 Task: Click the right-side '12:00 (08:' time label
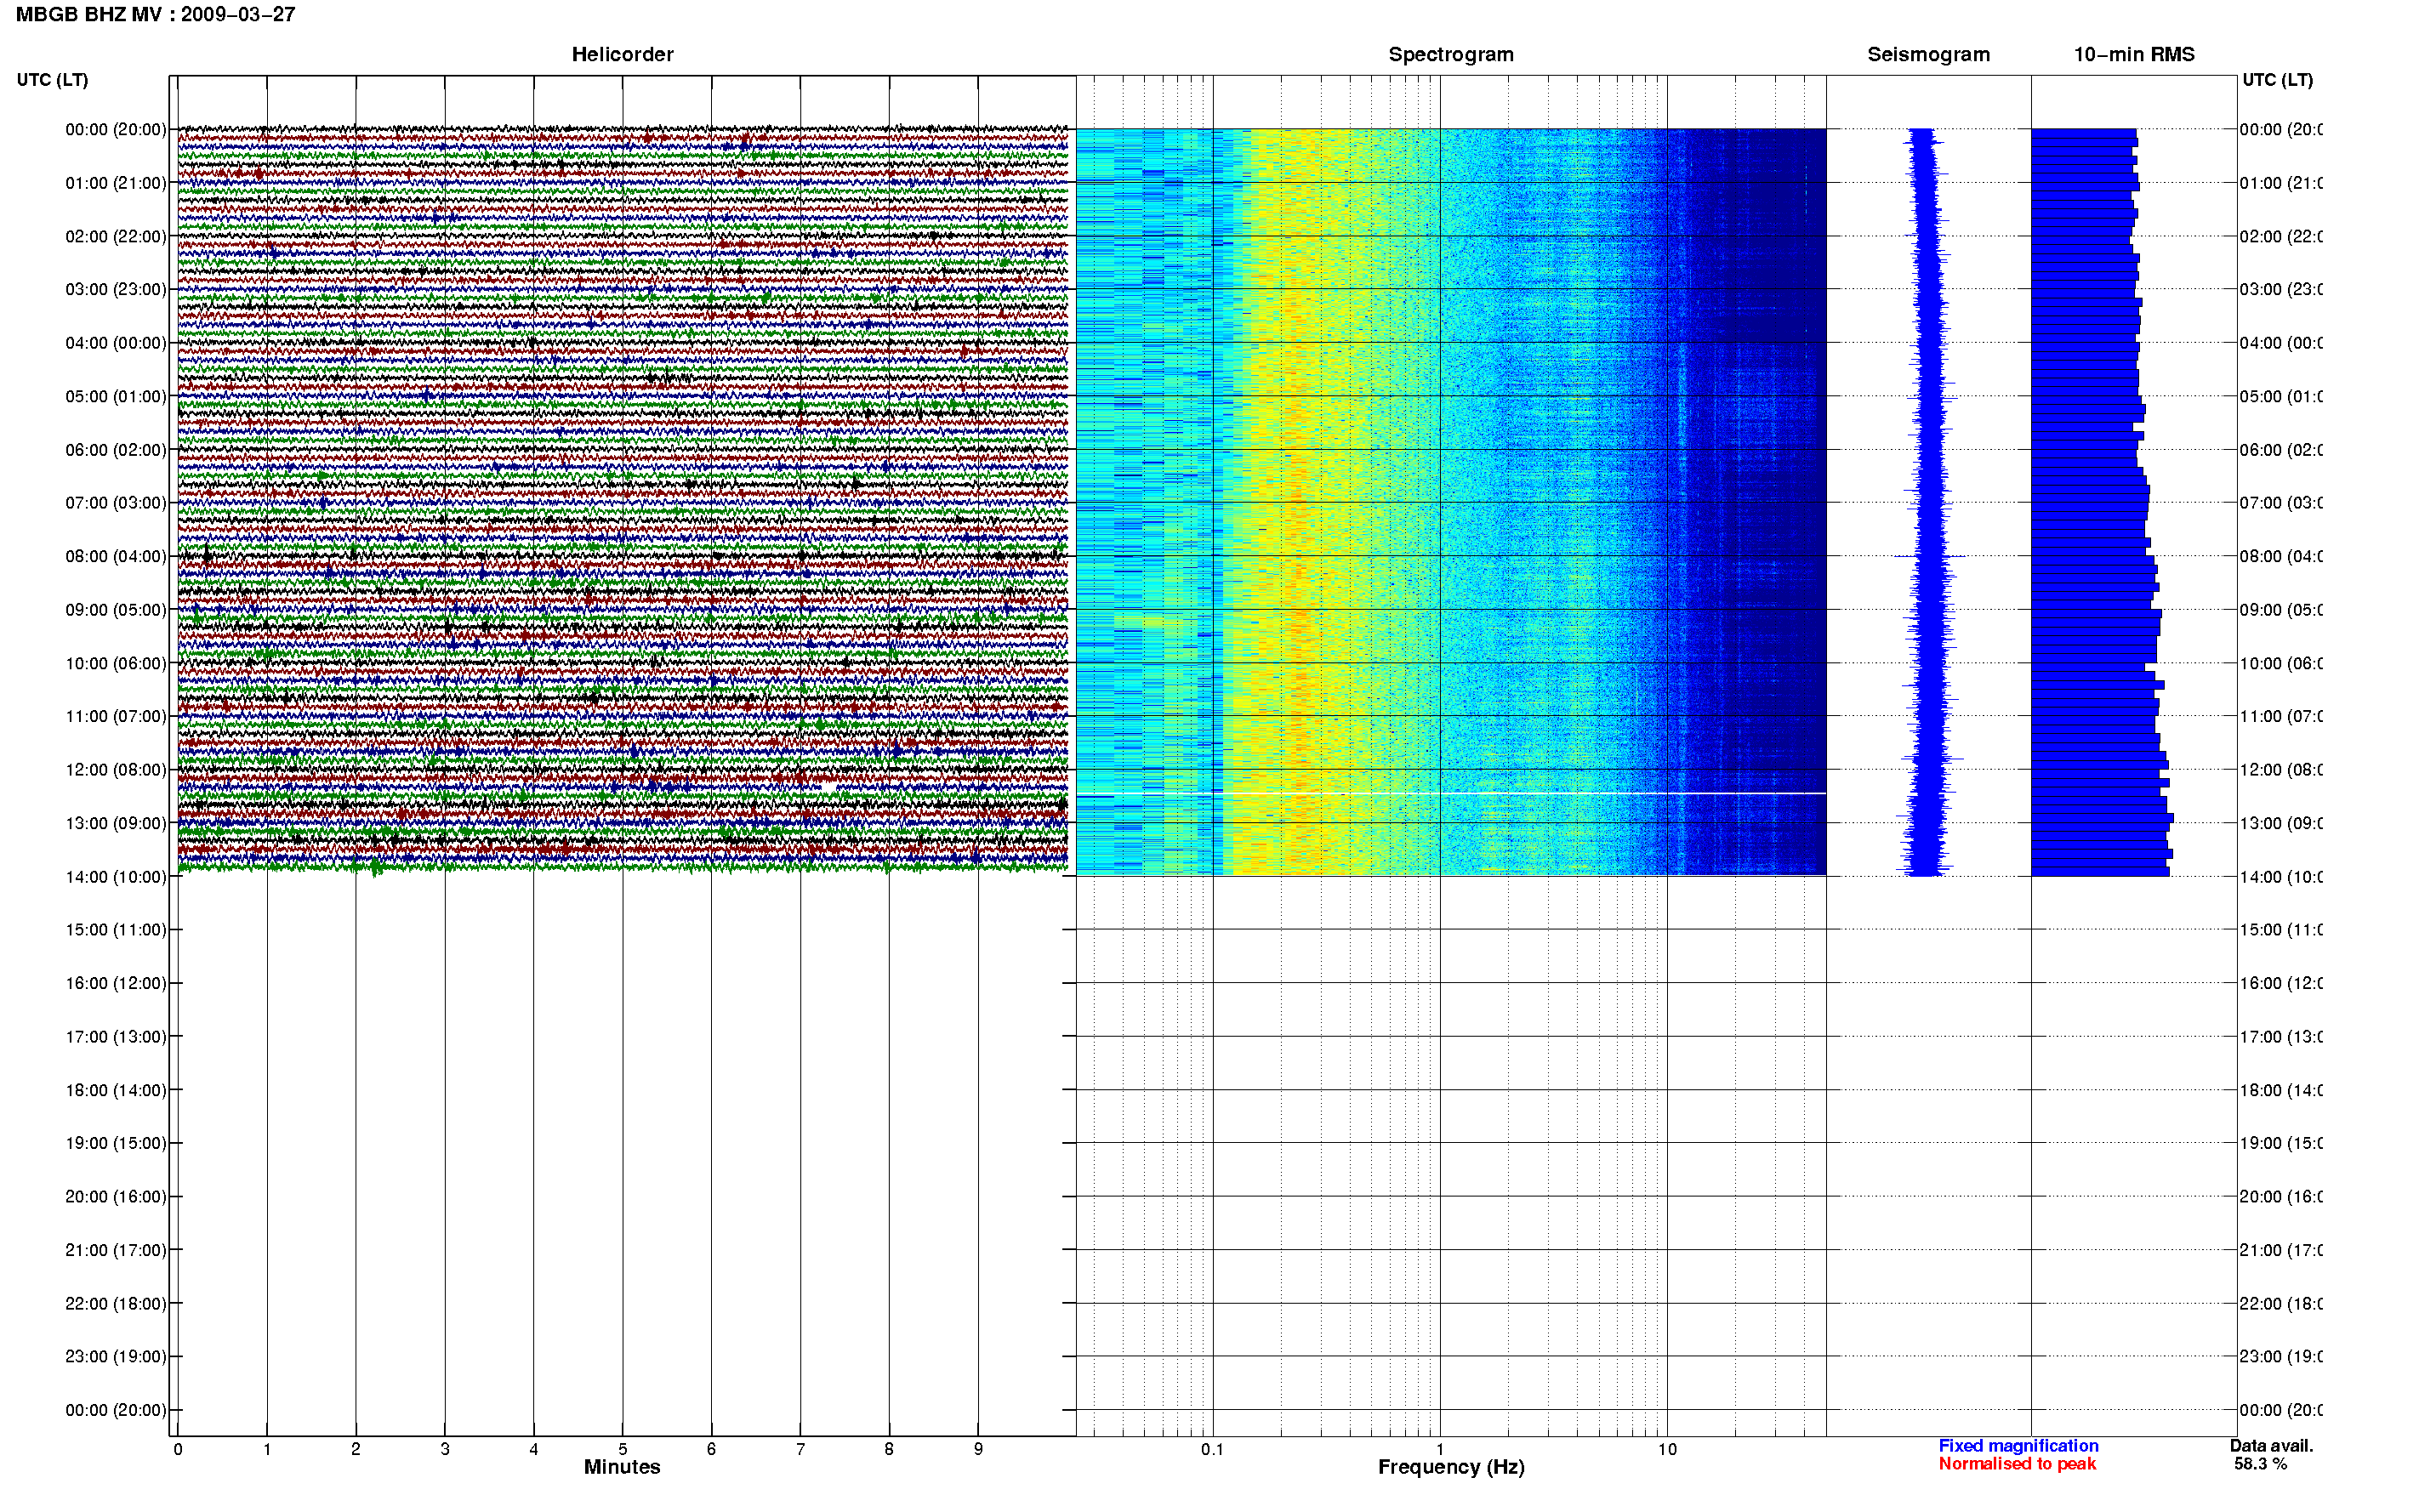click(x=2281, y=770)
